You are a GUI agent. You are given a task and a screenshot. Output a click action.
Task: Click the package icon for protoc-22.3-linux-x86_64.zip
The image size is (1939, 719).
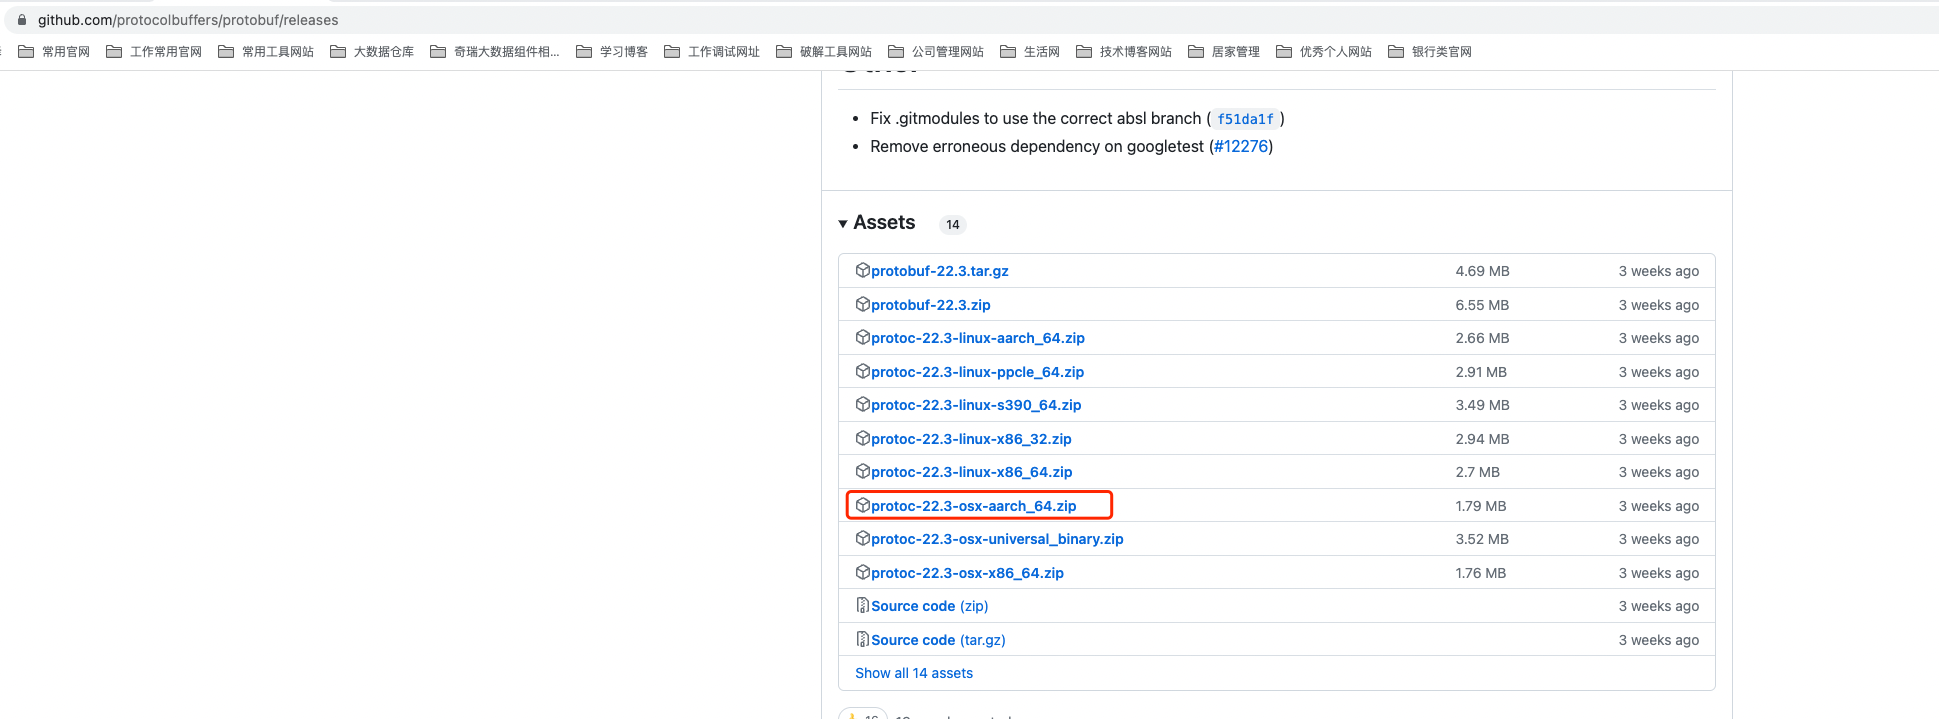tap(862, 471)
